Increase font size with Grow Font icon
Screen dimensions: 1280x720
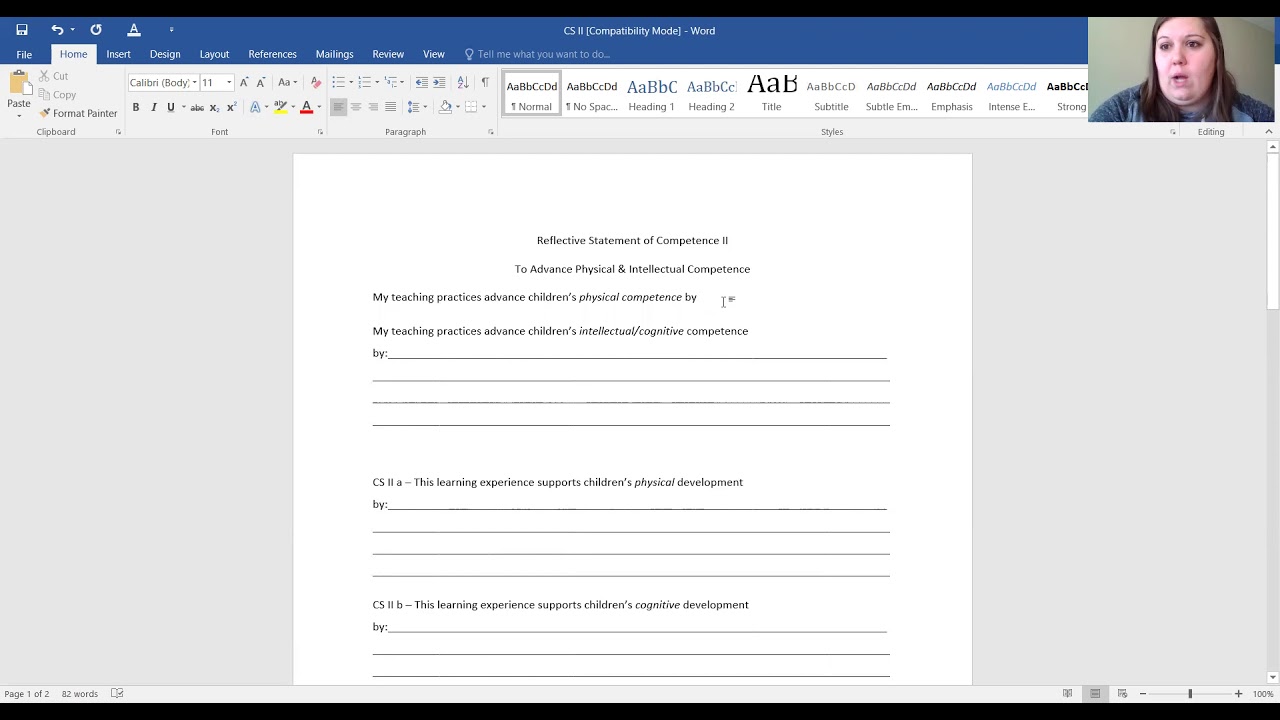point(244,82)
